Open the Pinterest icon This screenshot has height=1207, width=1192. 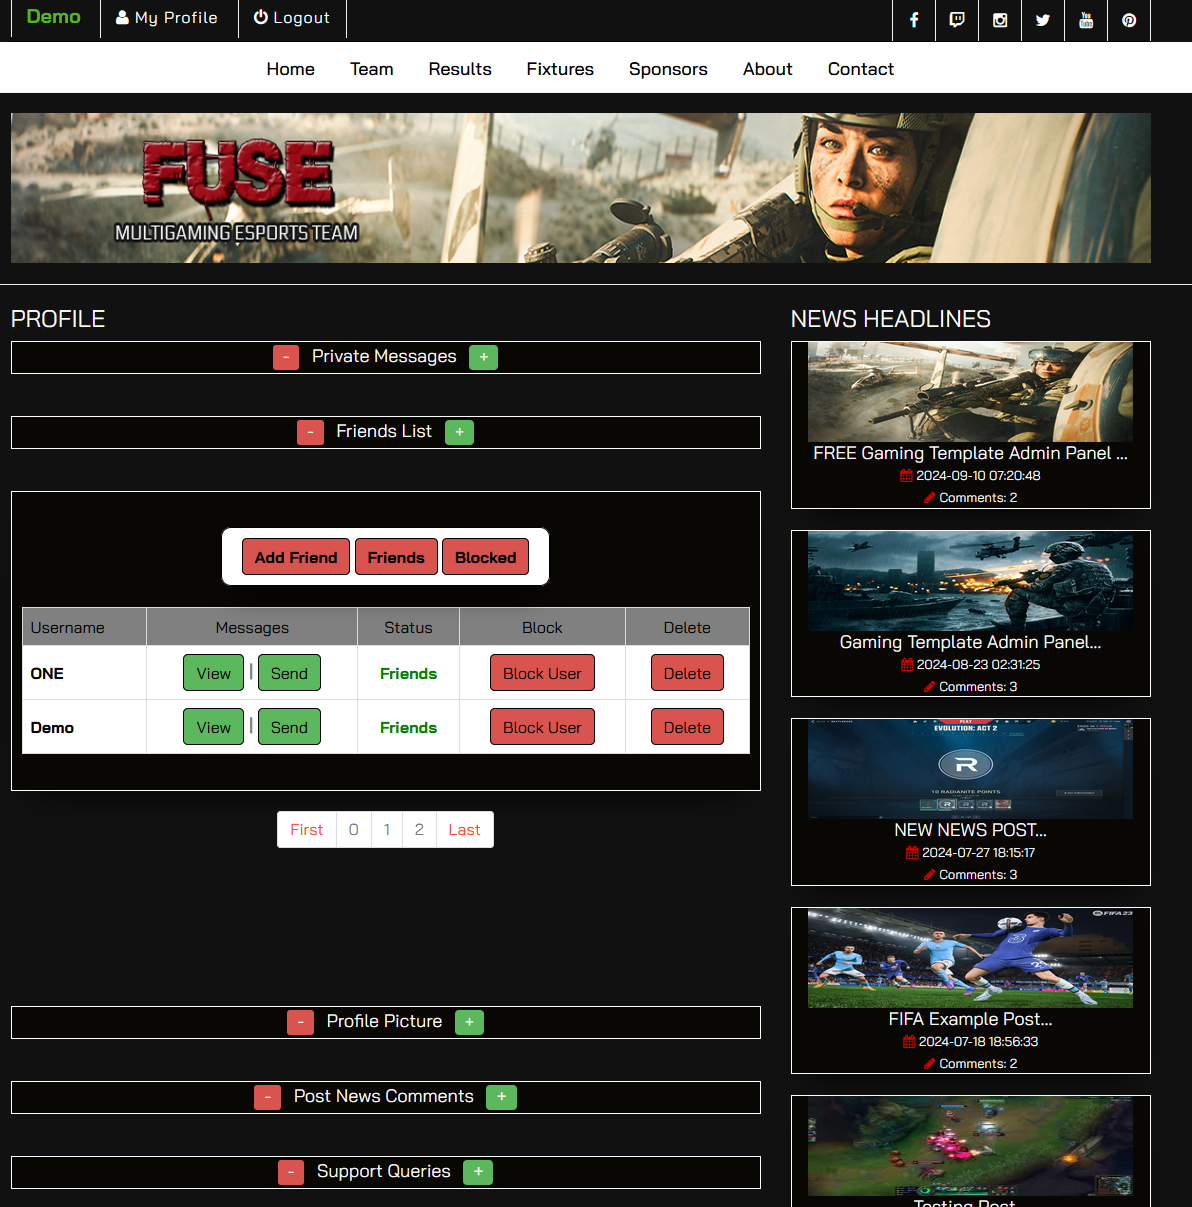tap(1128, 20)
